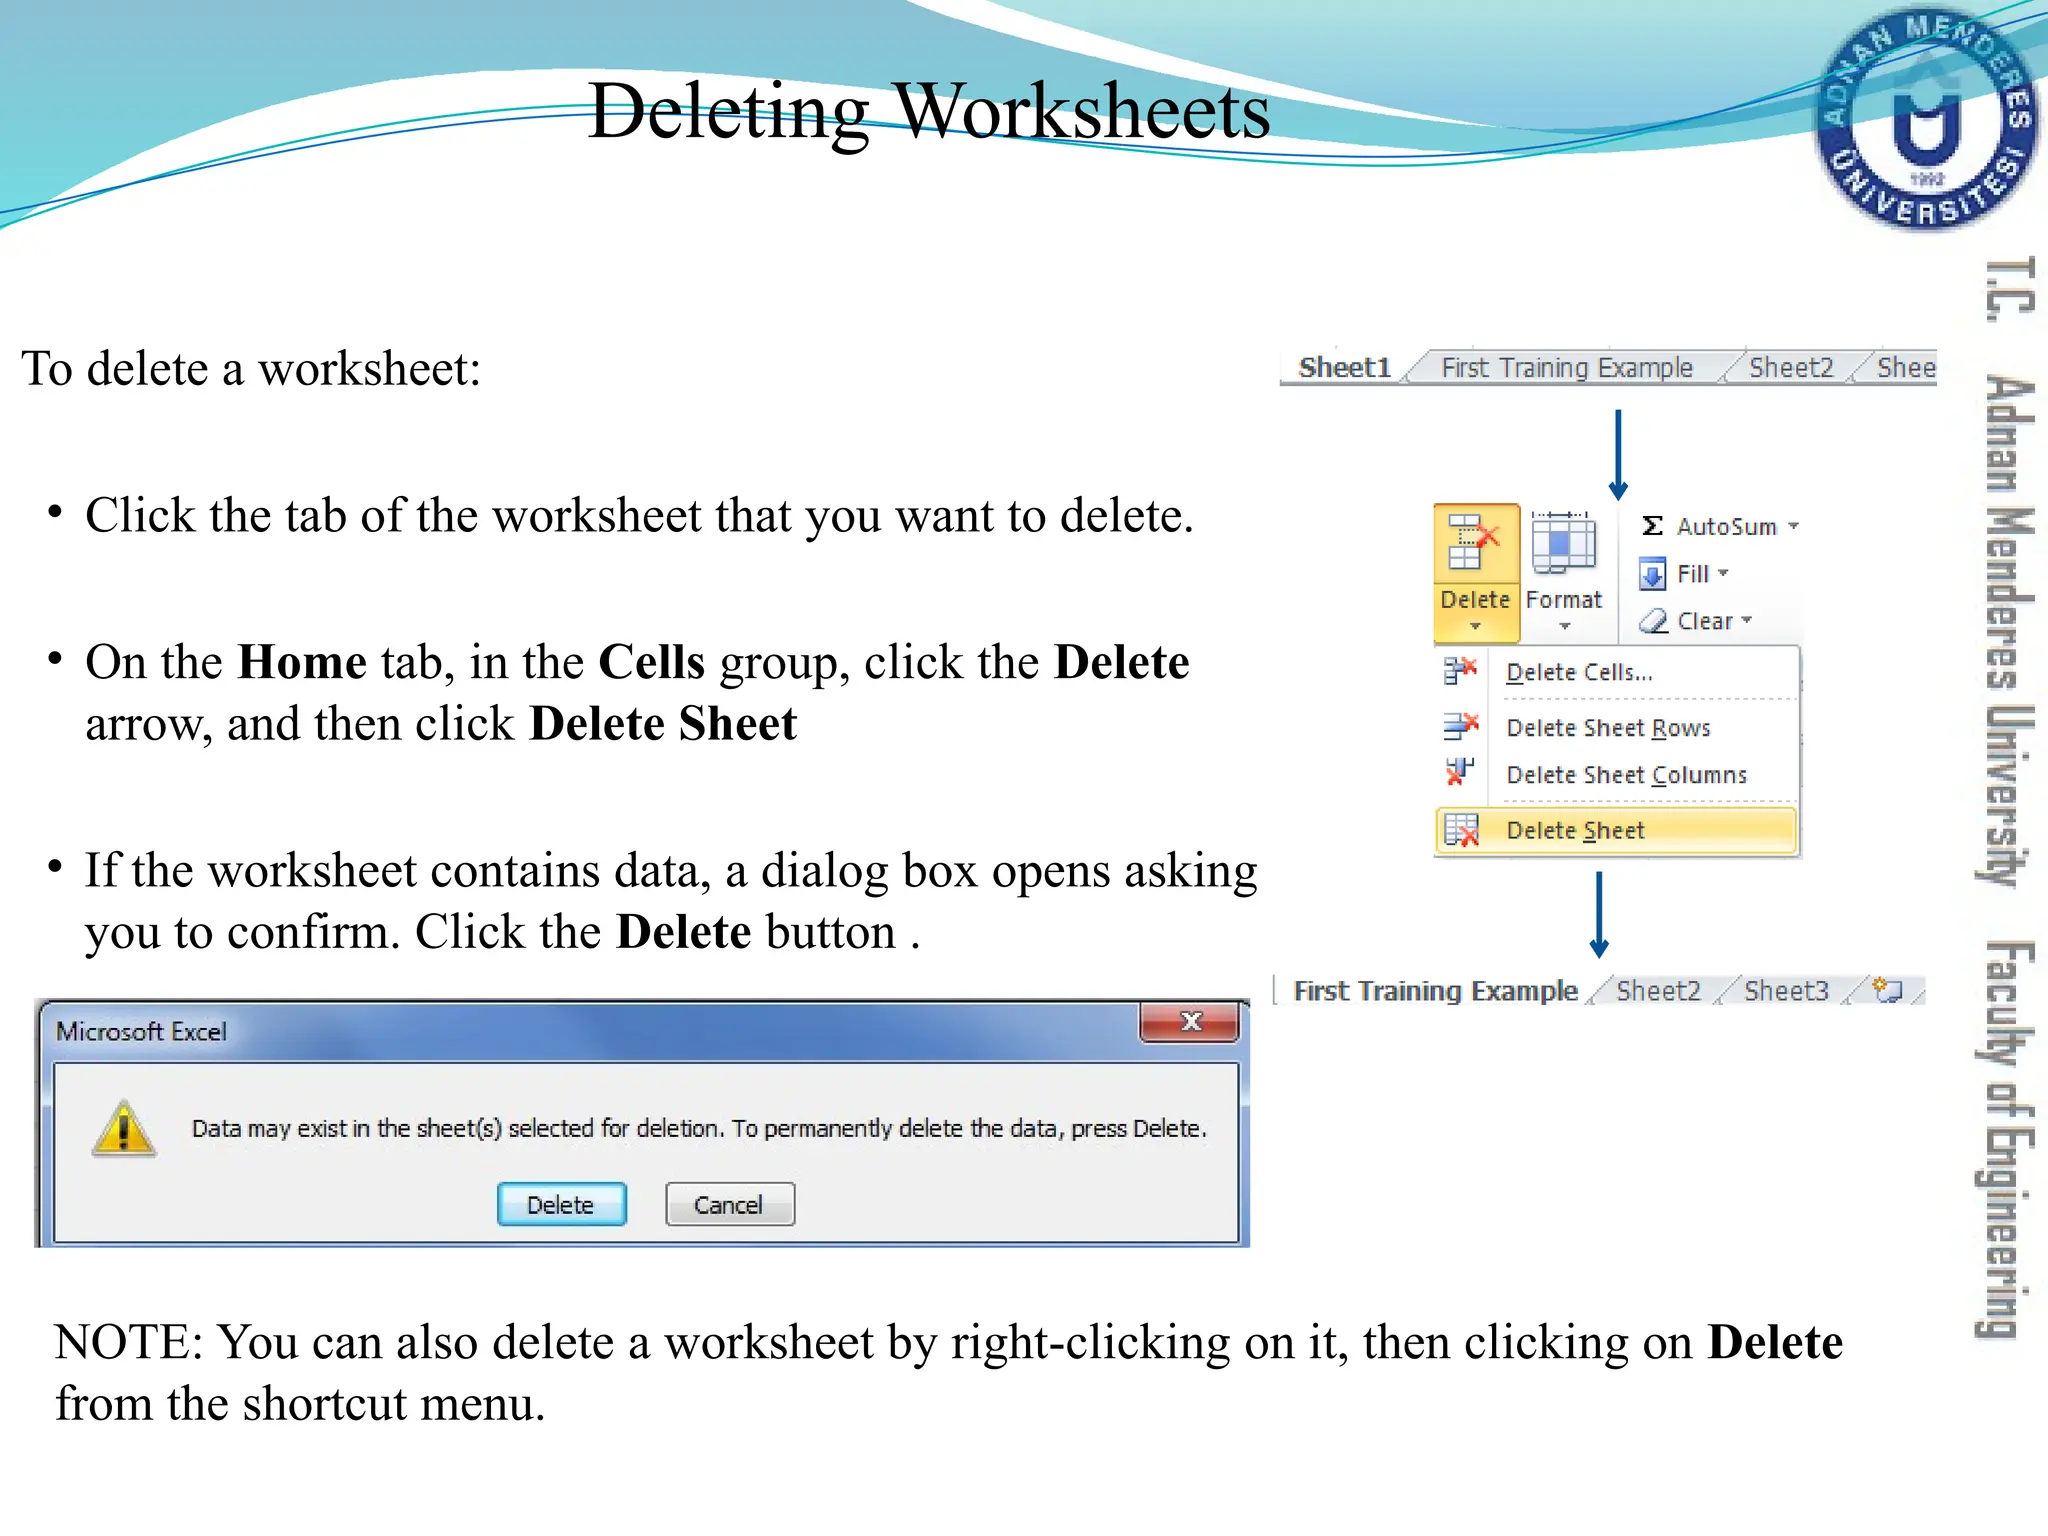This screenshot has width=2048, height=1536.
Task: Click the Delete Sheet Rows icon
Action: [1460, 725]
